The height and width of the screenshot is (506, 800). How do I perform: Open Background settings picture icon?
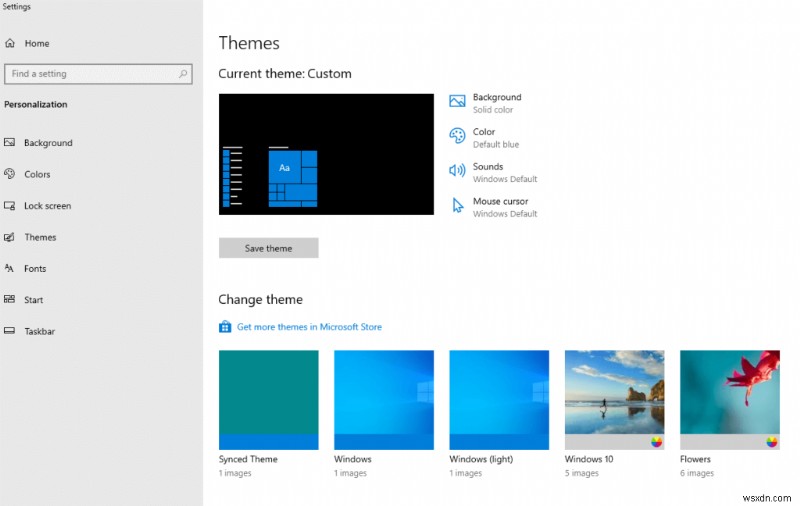point(457,101)
